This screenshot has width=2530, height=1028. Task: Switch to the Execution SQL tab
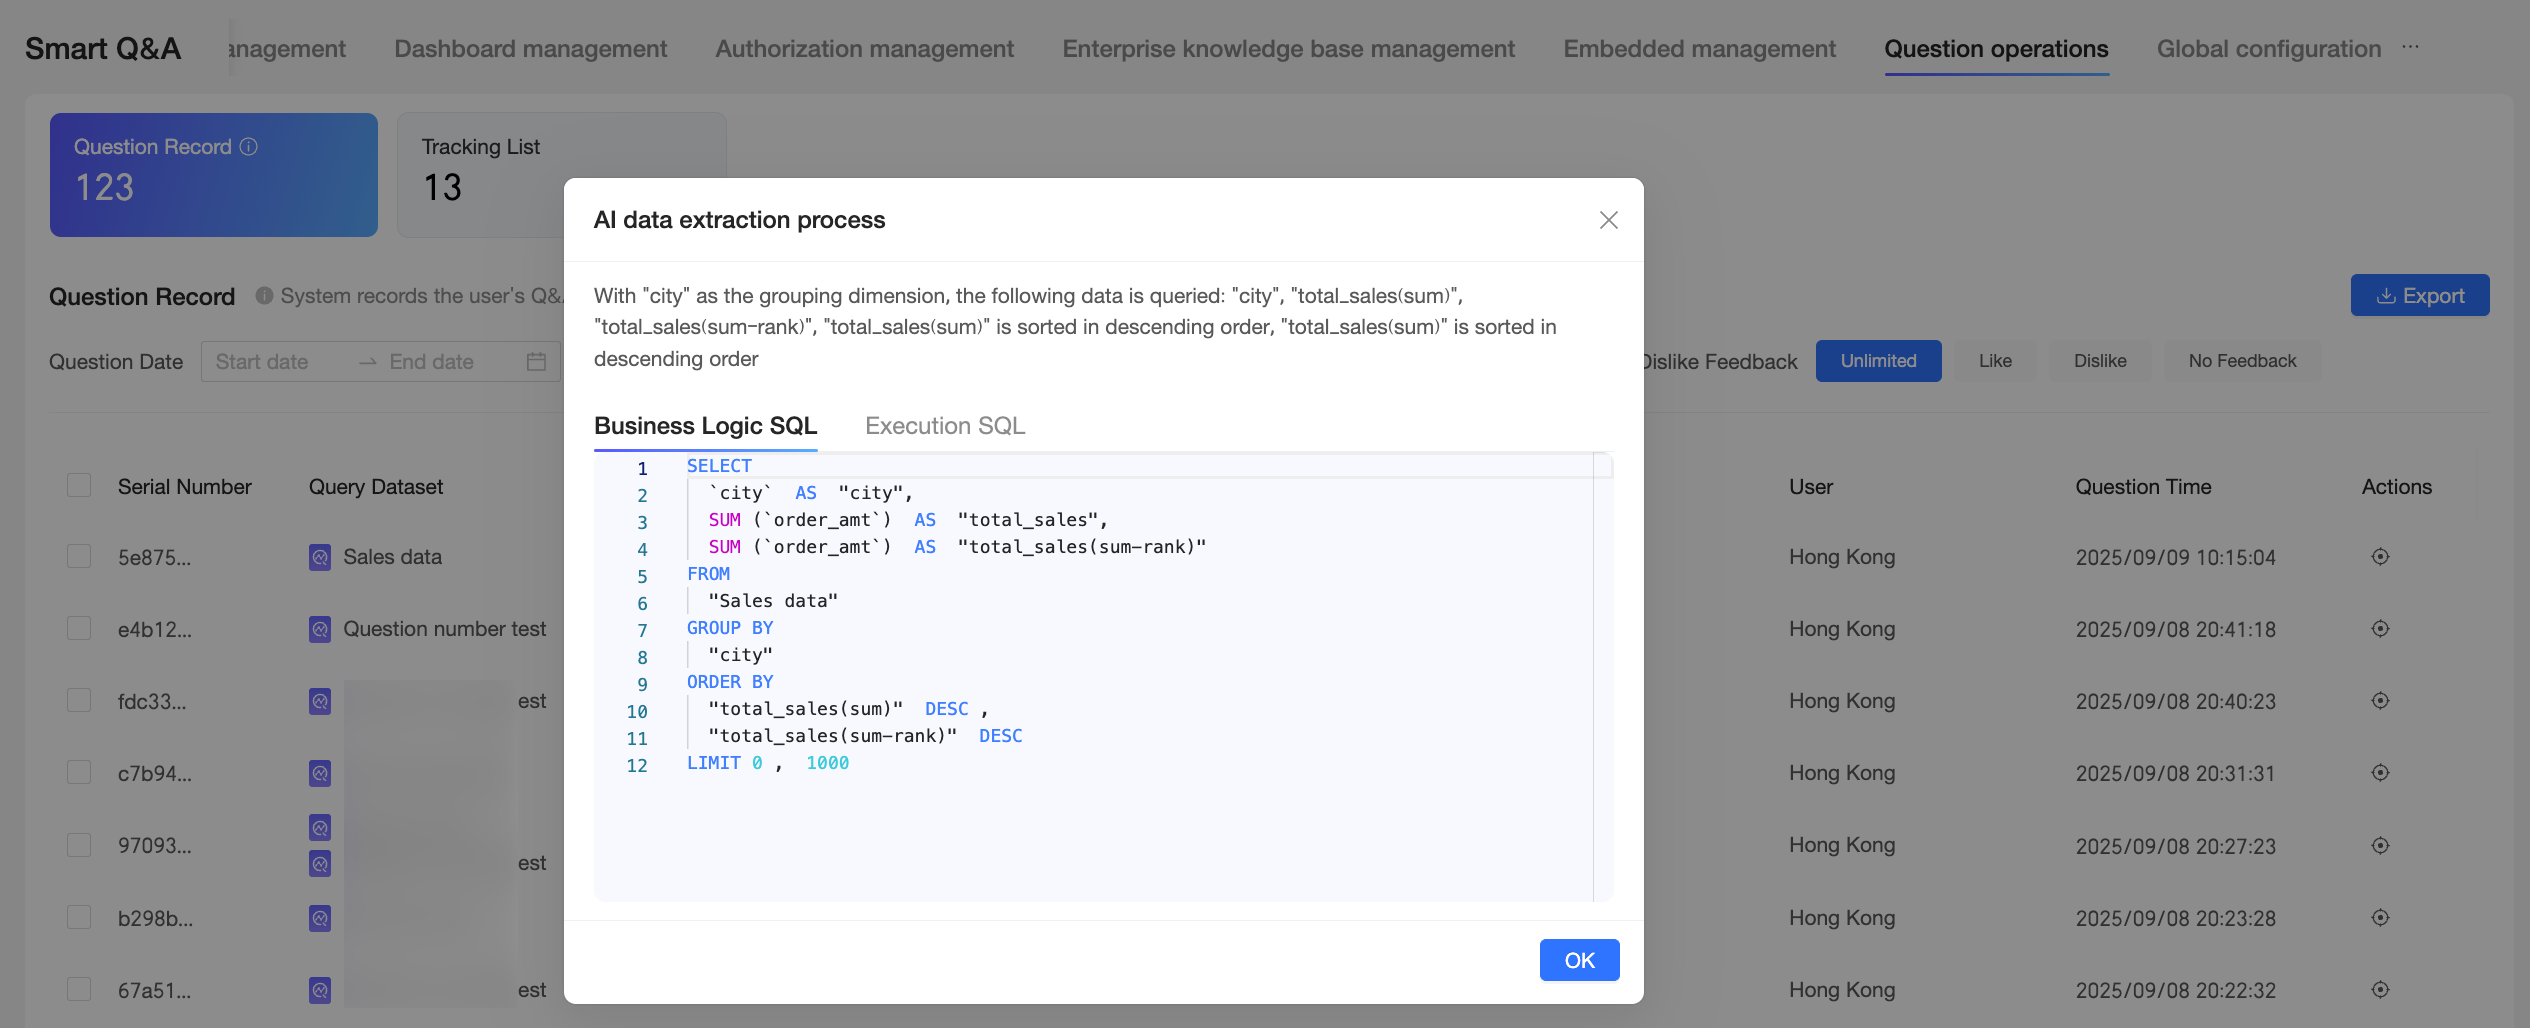[945, 426]
